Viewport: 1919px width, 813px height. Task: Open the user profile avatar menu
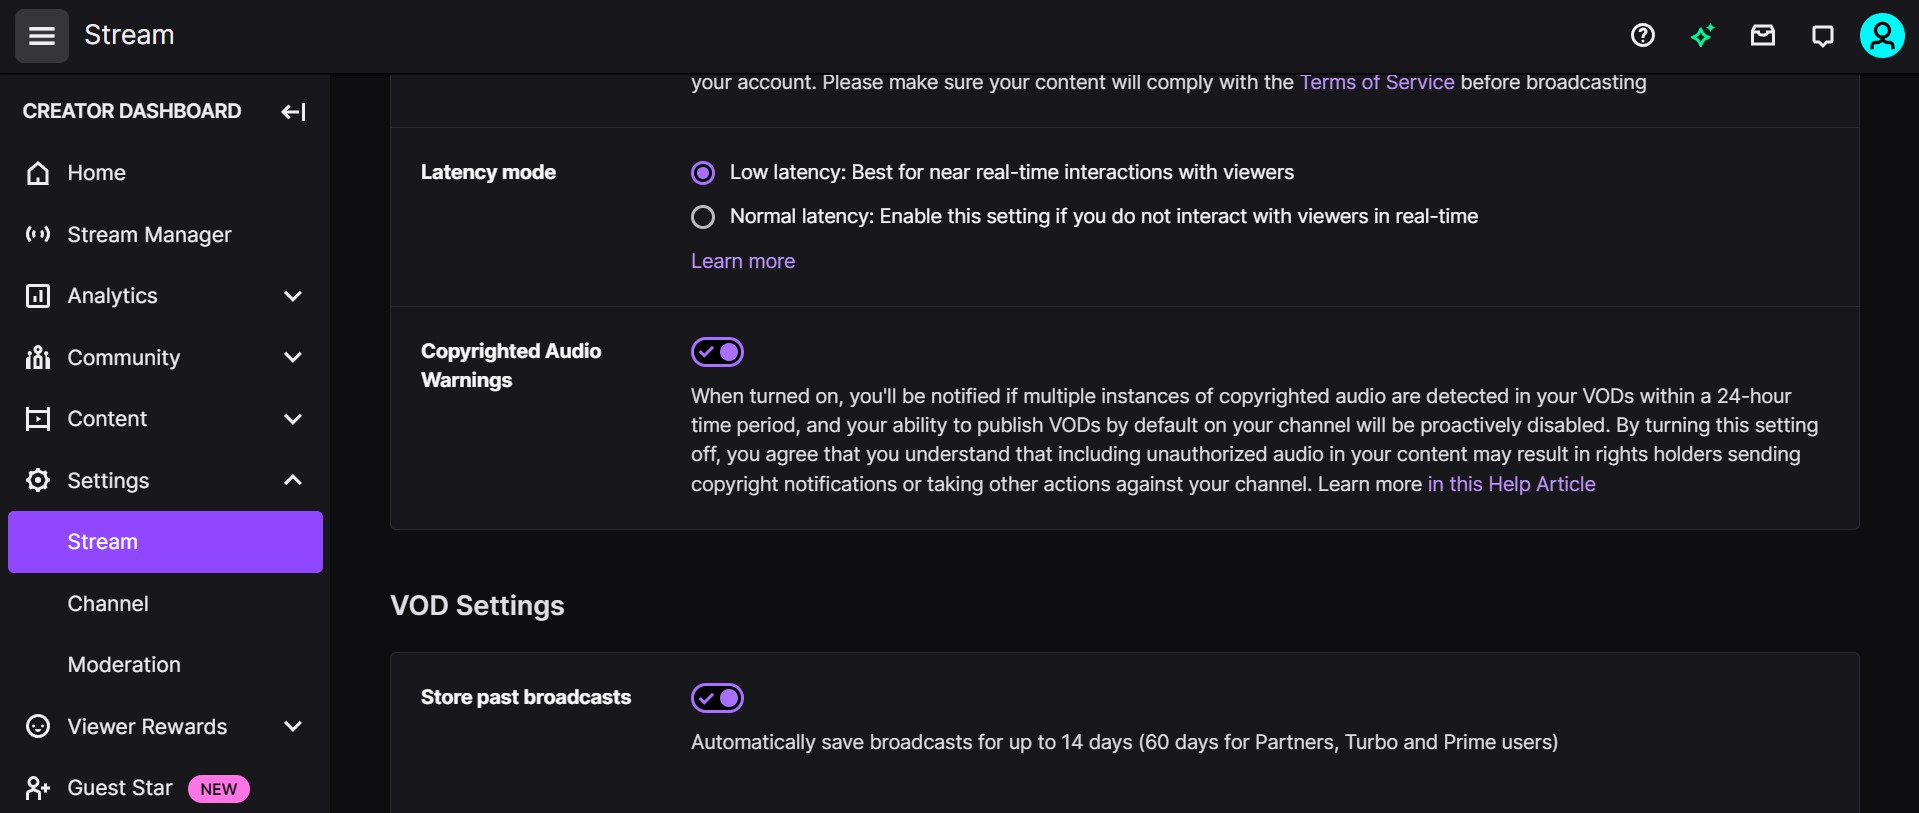1881,36
